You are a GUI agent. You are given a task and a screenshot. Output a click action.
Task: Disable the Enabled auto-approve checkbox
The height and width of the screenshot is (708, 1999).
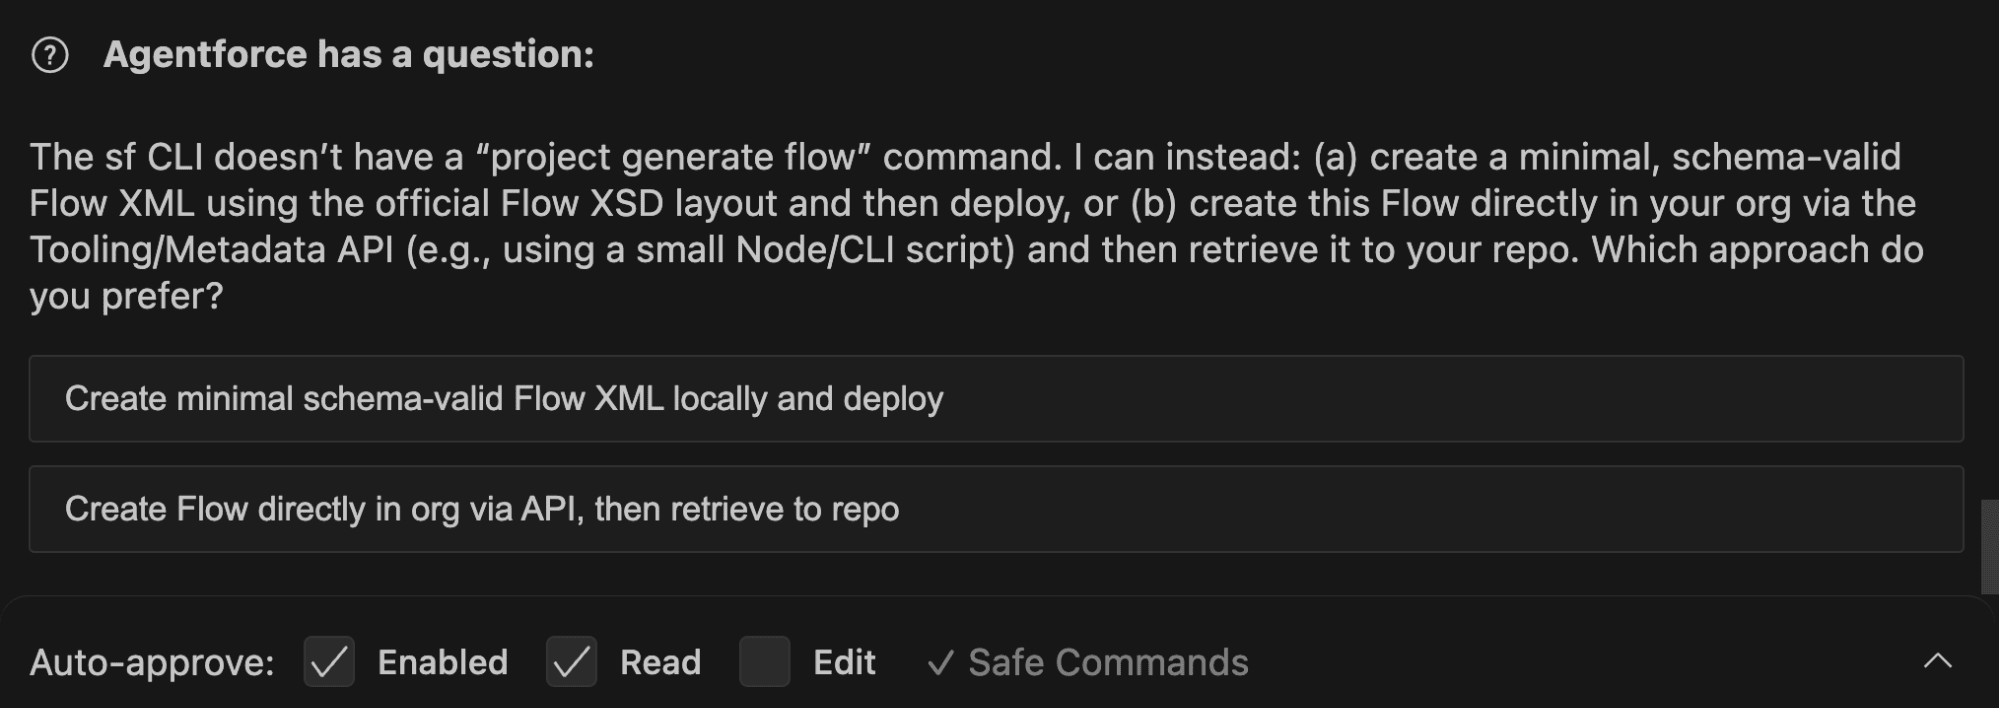pyautogui.click(x=329, y=662)
